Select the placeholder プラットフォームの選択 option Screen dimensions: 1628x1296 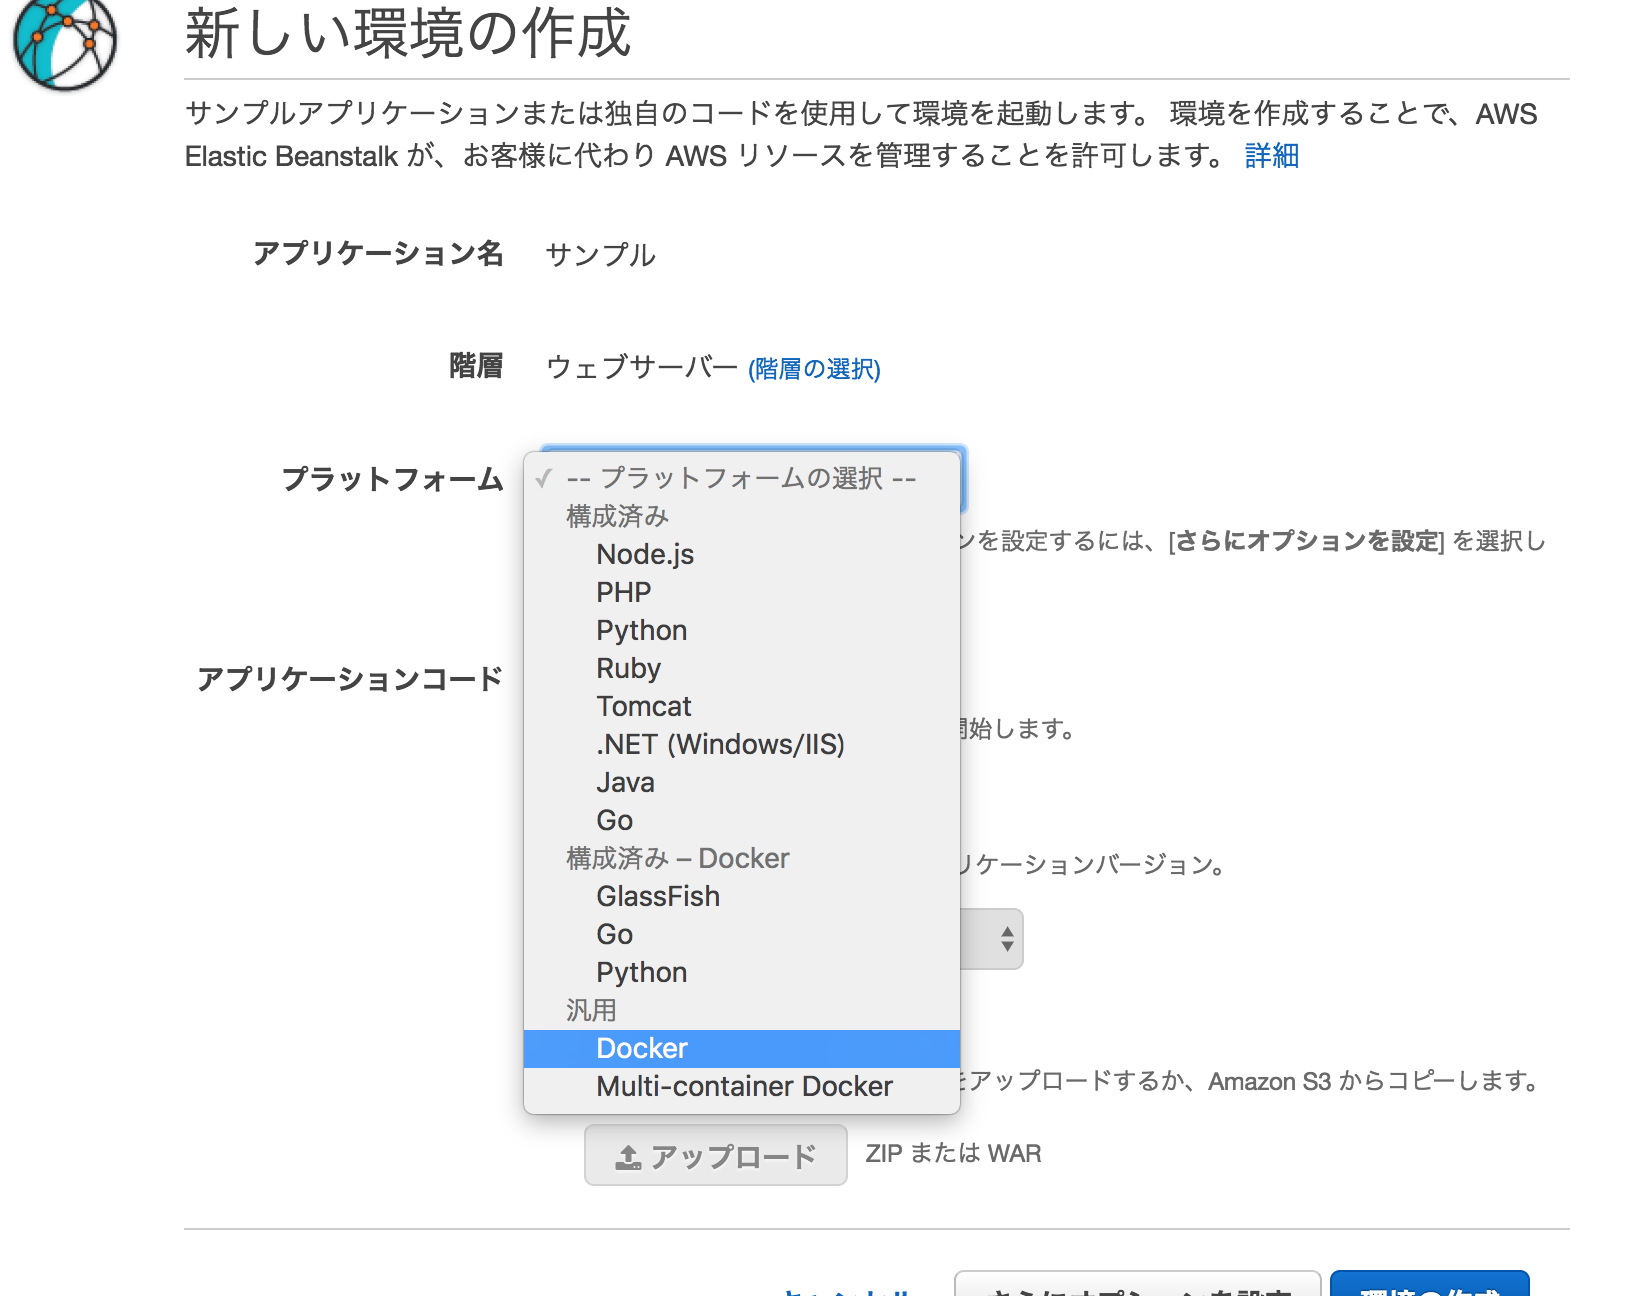pos(741,478)
